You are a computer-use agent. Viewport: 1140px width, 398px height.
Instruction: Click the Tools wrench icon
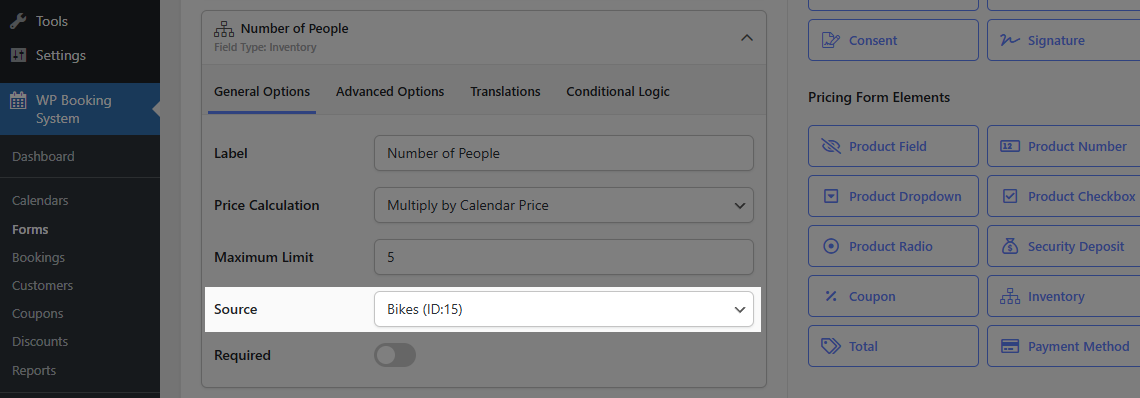click(18, 21)
